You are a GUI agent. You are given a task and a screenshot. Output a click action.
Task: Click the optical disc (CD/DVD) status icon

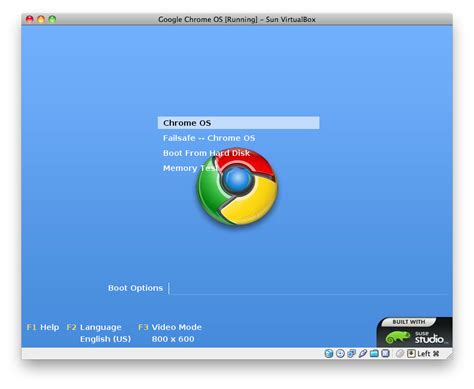coord(340,353)
